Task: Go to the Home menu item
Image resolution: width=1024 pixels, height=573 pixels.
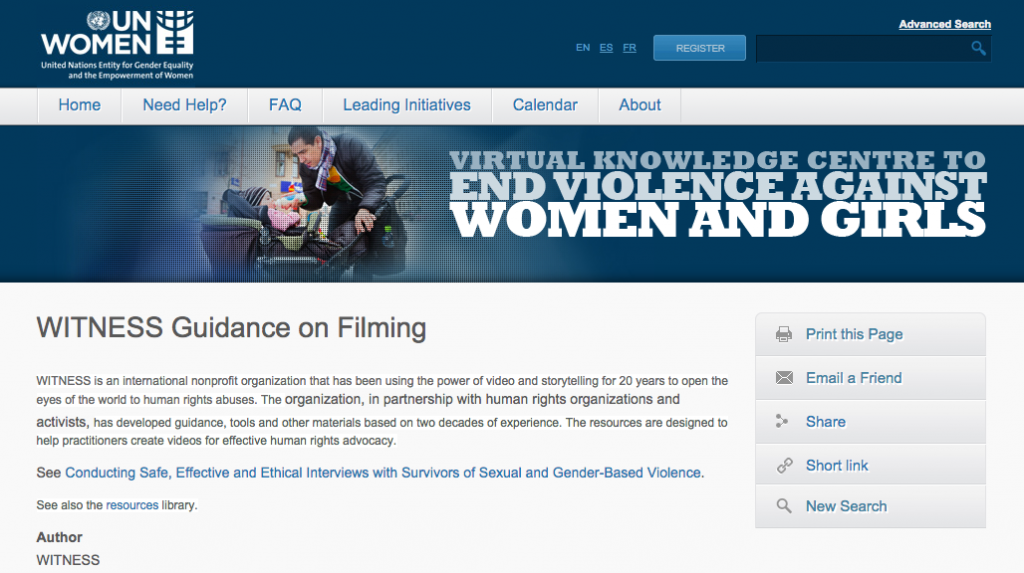Action: (79, 105)
